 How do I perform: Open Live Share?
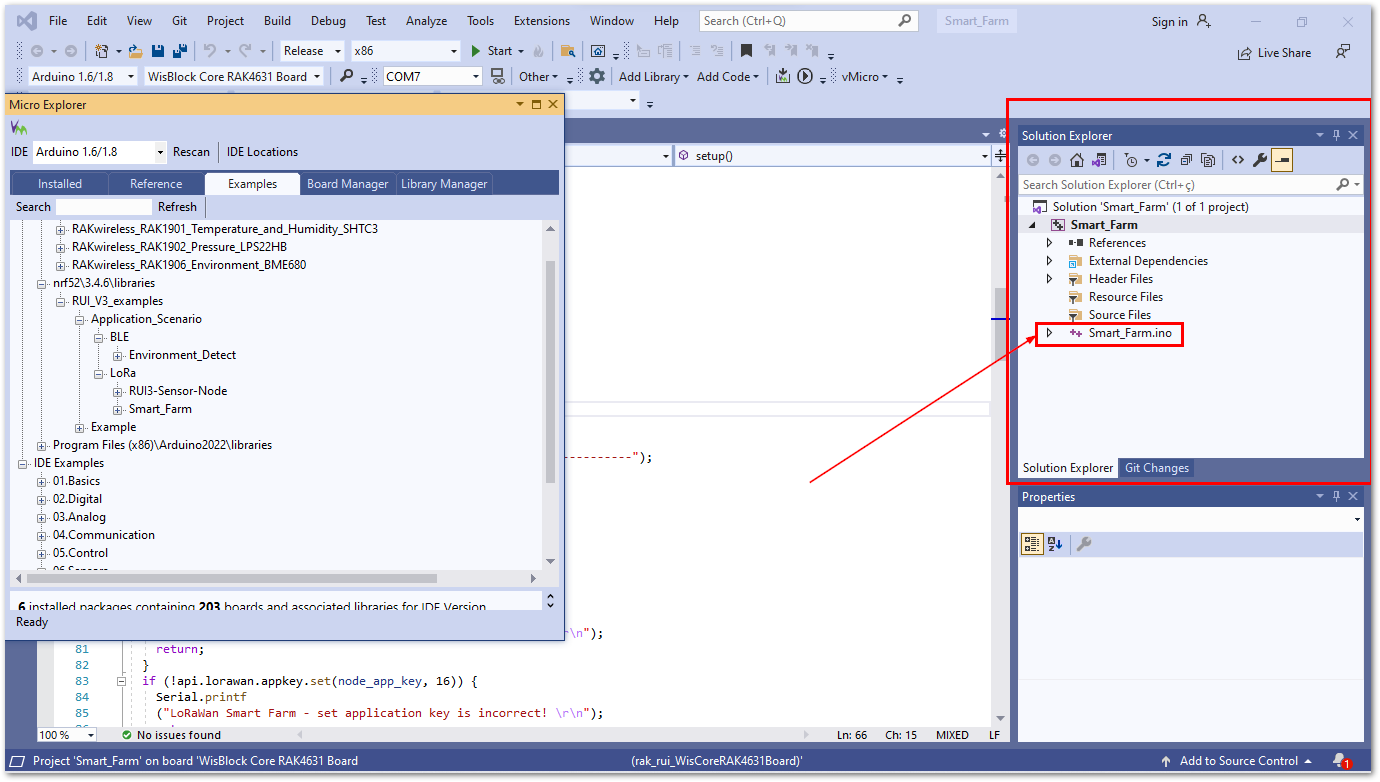click(x=1274, y=53)
